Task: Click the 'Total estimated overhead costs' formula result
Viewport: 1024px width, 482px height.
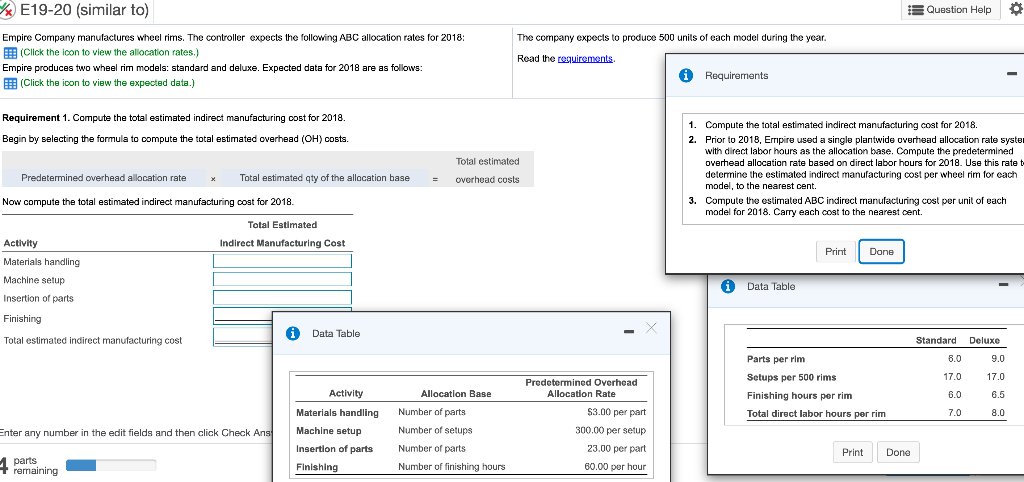Action: point(487,170)
